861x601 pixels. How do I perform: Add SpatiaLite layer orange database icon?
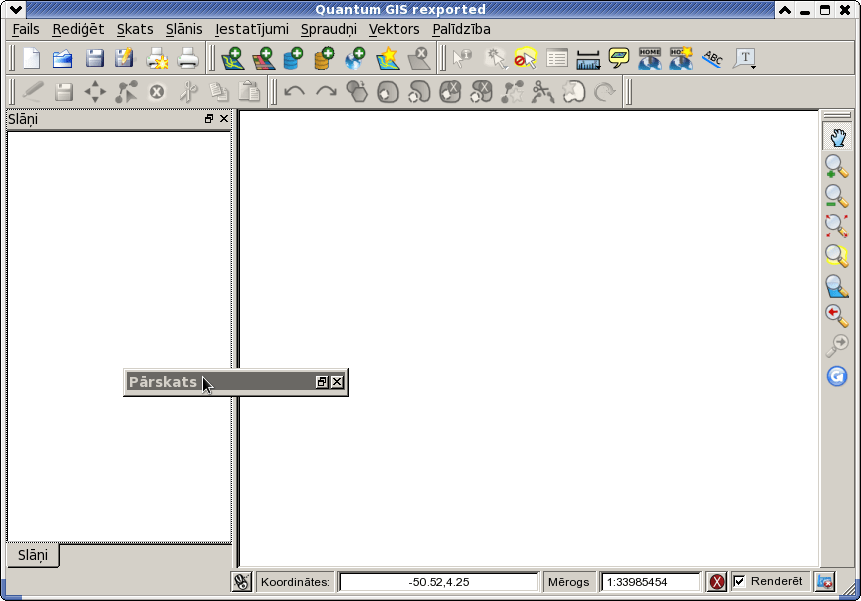coord(325,59)
